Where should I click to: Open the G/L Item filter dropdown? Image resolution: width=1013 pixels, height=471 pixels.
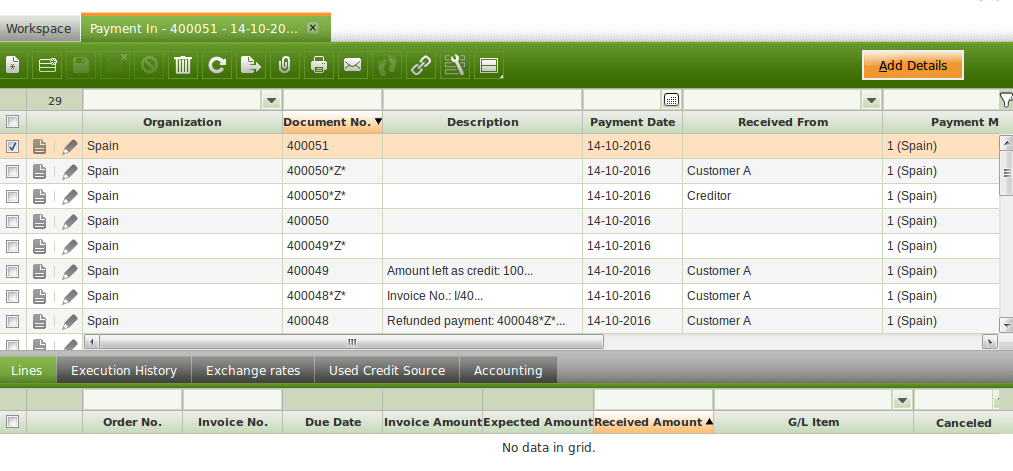(x=902, y=400)
